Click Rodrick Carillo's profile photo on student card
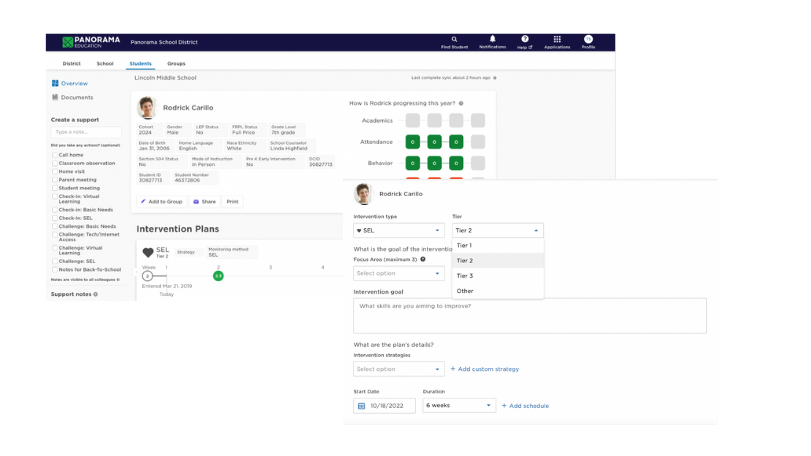 pyautogui.click(x=147, y=108)
